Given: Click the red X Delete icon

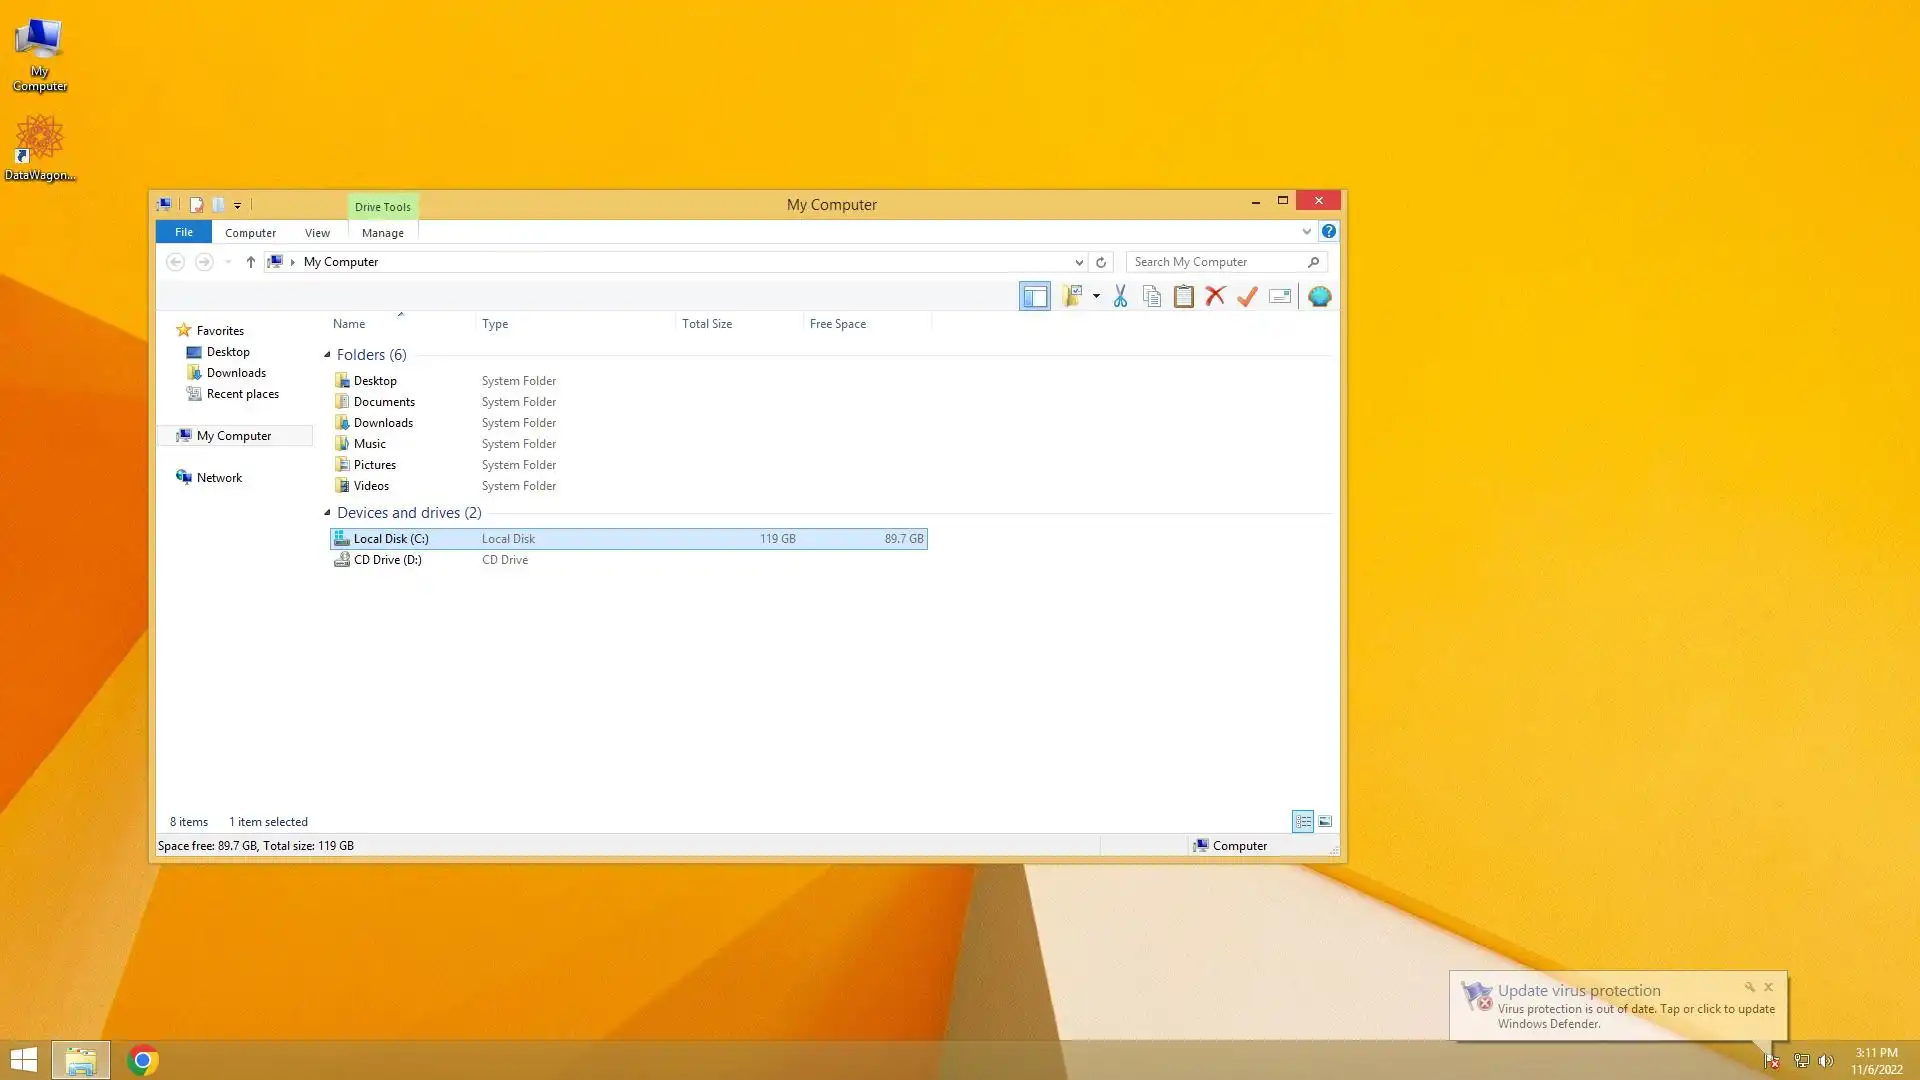Looking at the screenshot, I should [x=1215, y=296].
